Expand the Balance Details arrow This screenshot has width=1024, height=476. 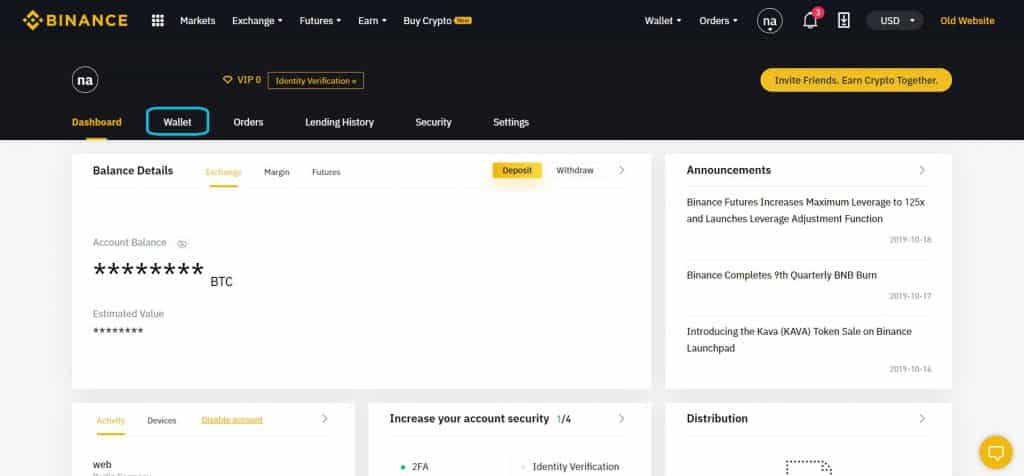pyautogui.click(x=621, y=170)
